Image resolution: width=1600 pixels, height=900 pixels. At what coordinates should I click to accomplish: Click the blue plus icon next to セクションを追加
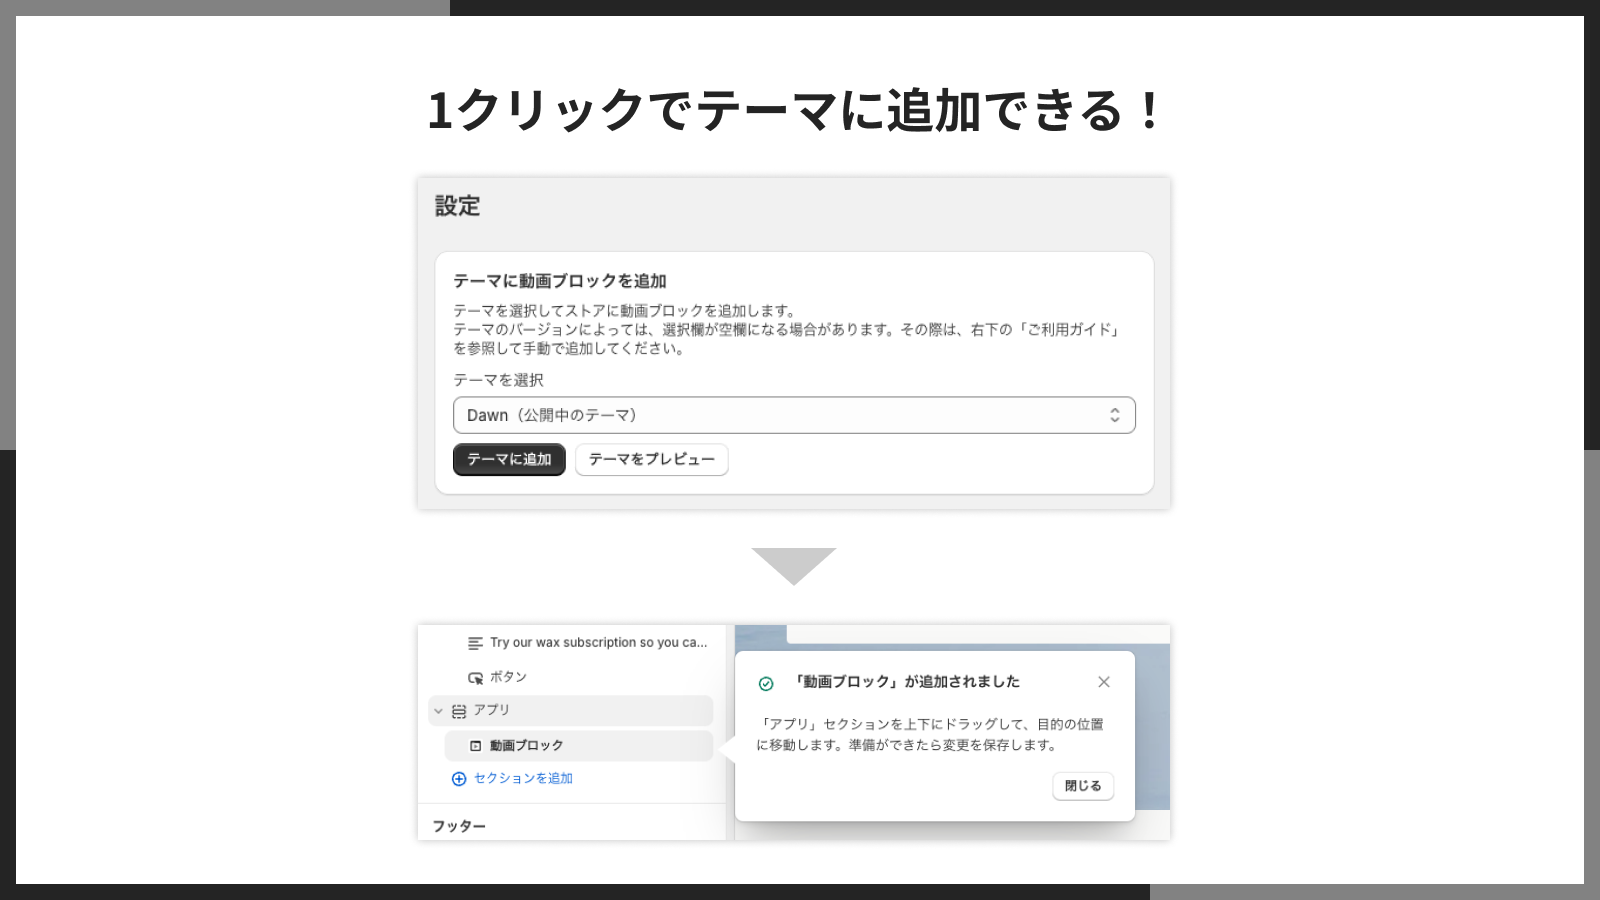point(458,778)
